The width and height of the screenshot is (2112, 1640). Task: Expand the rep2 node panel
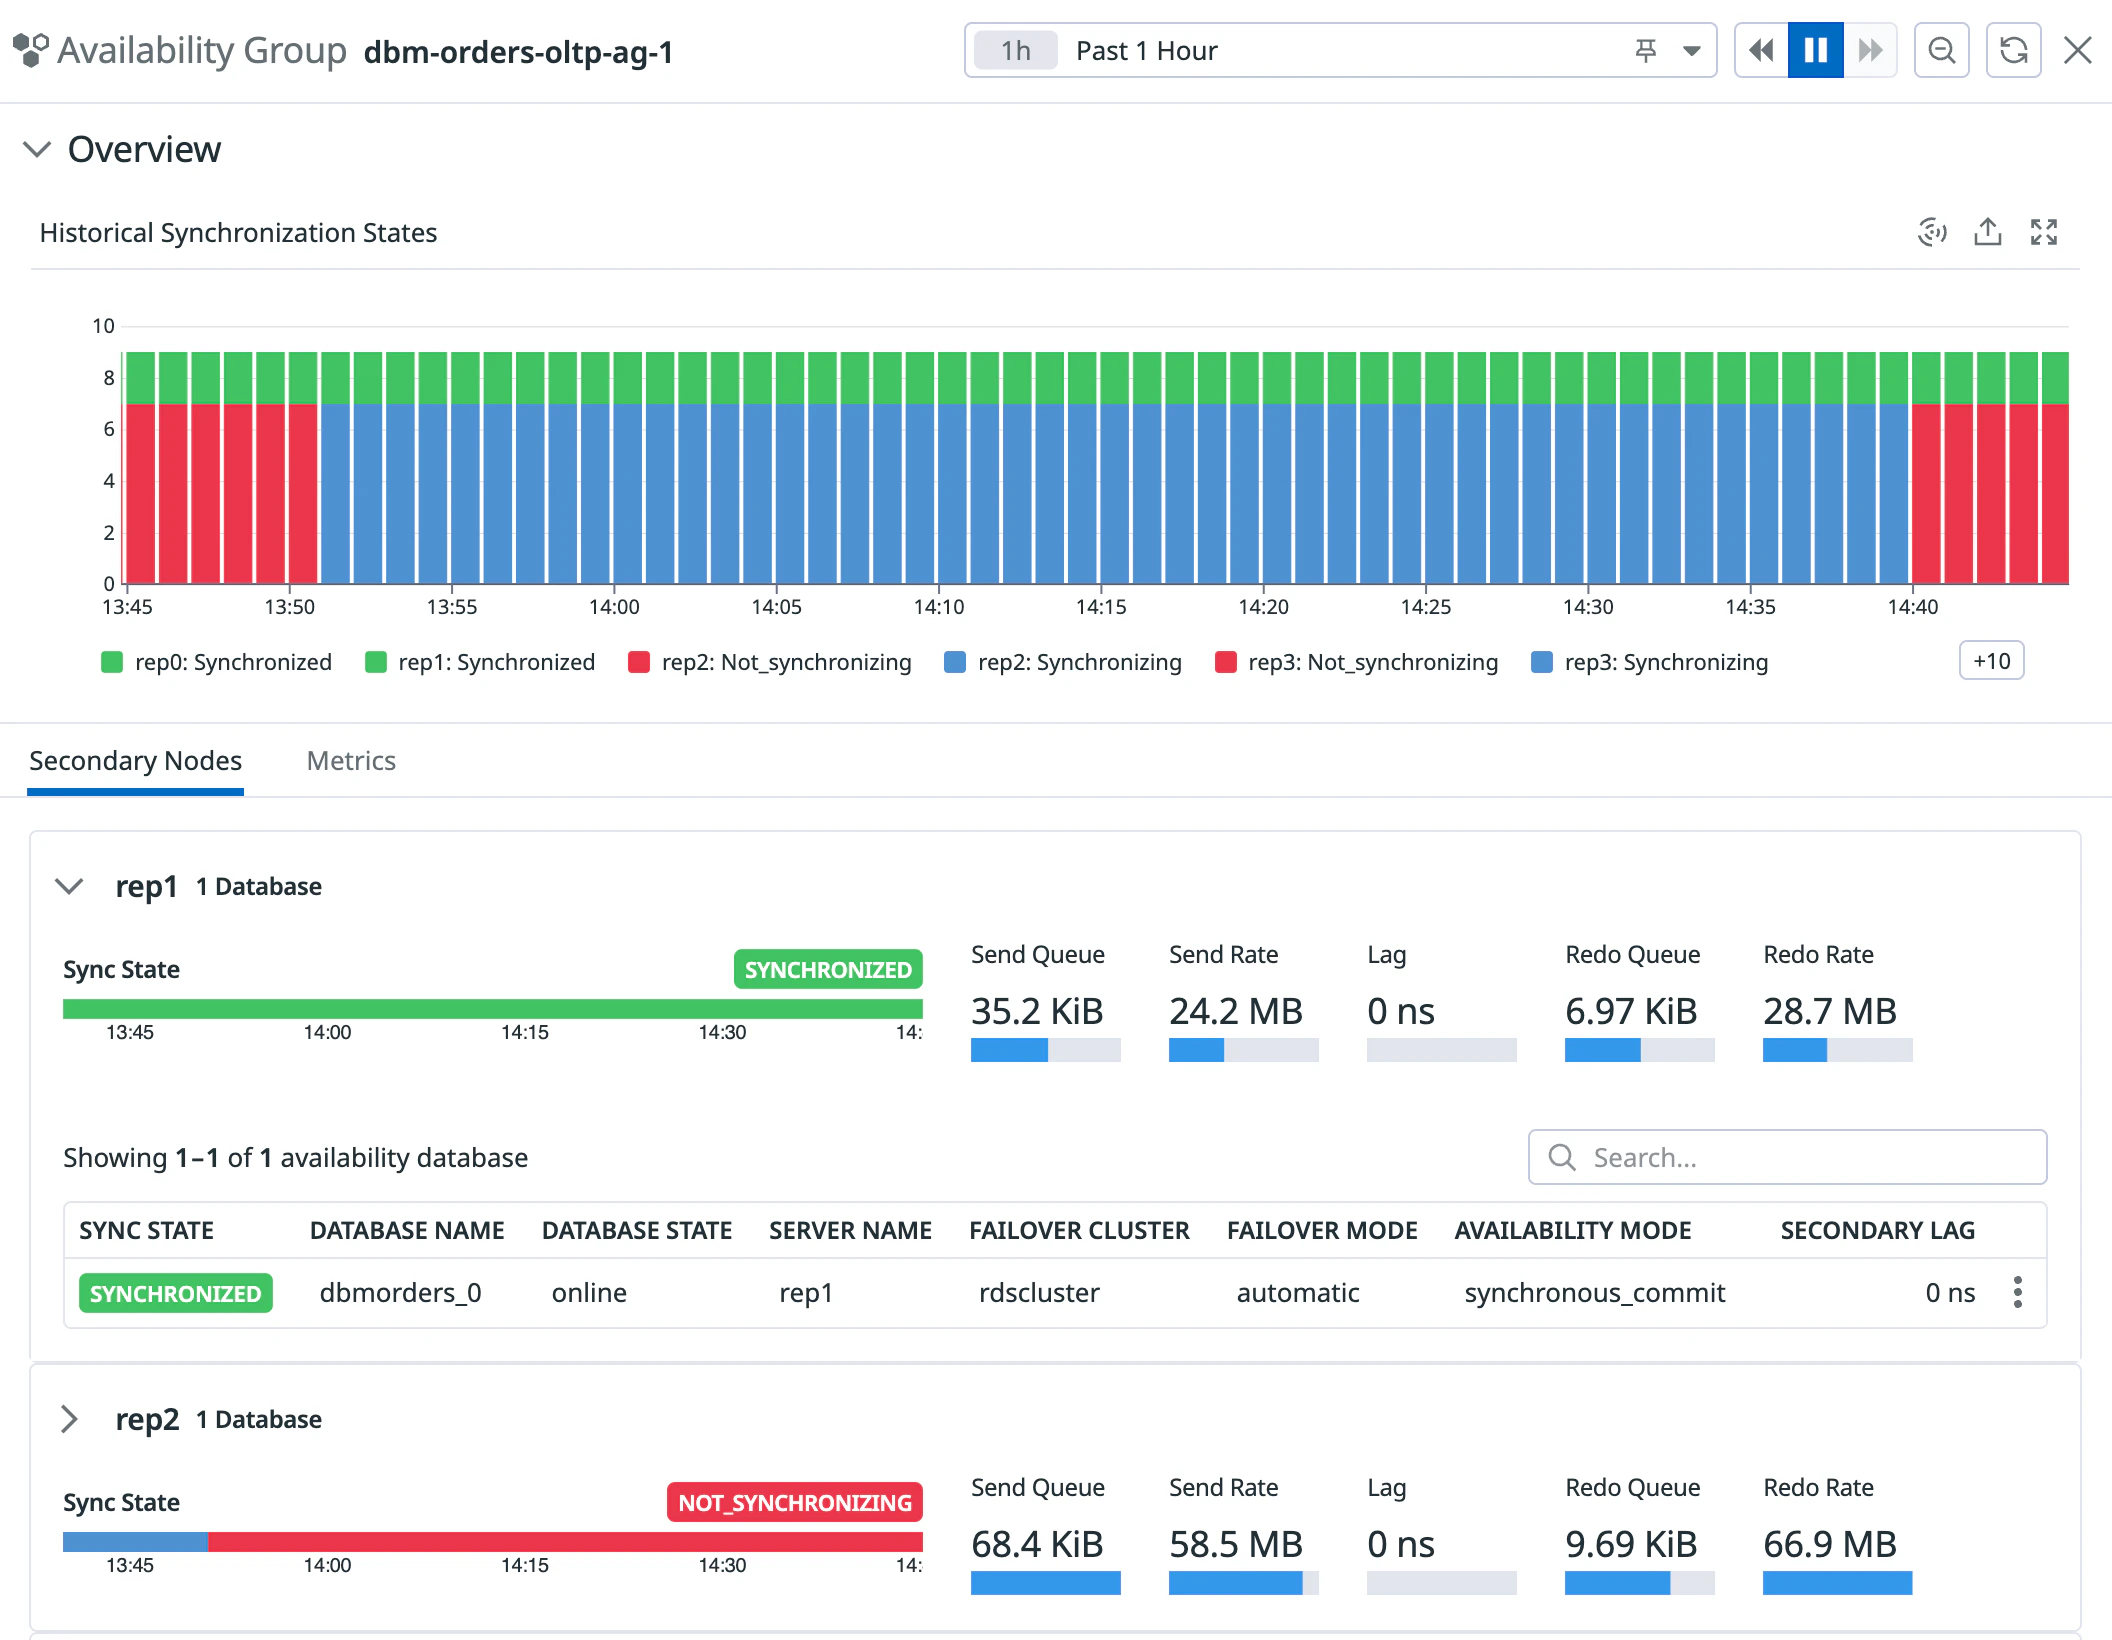pos(69,1419)
